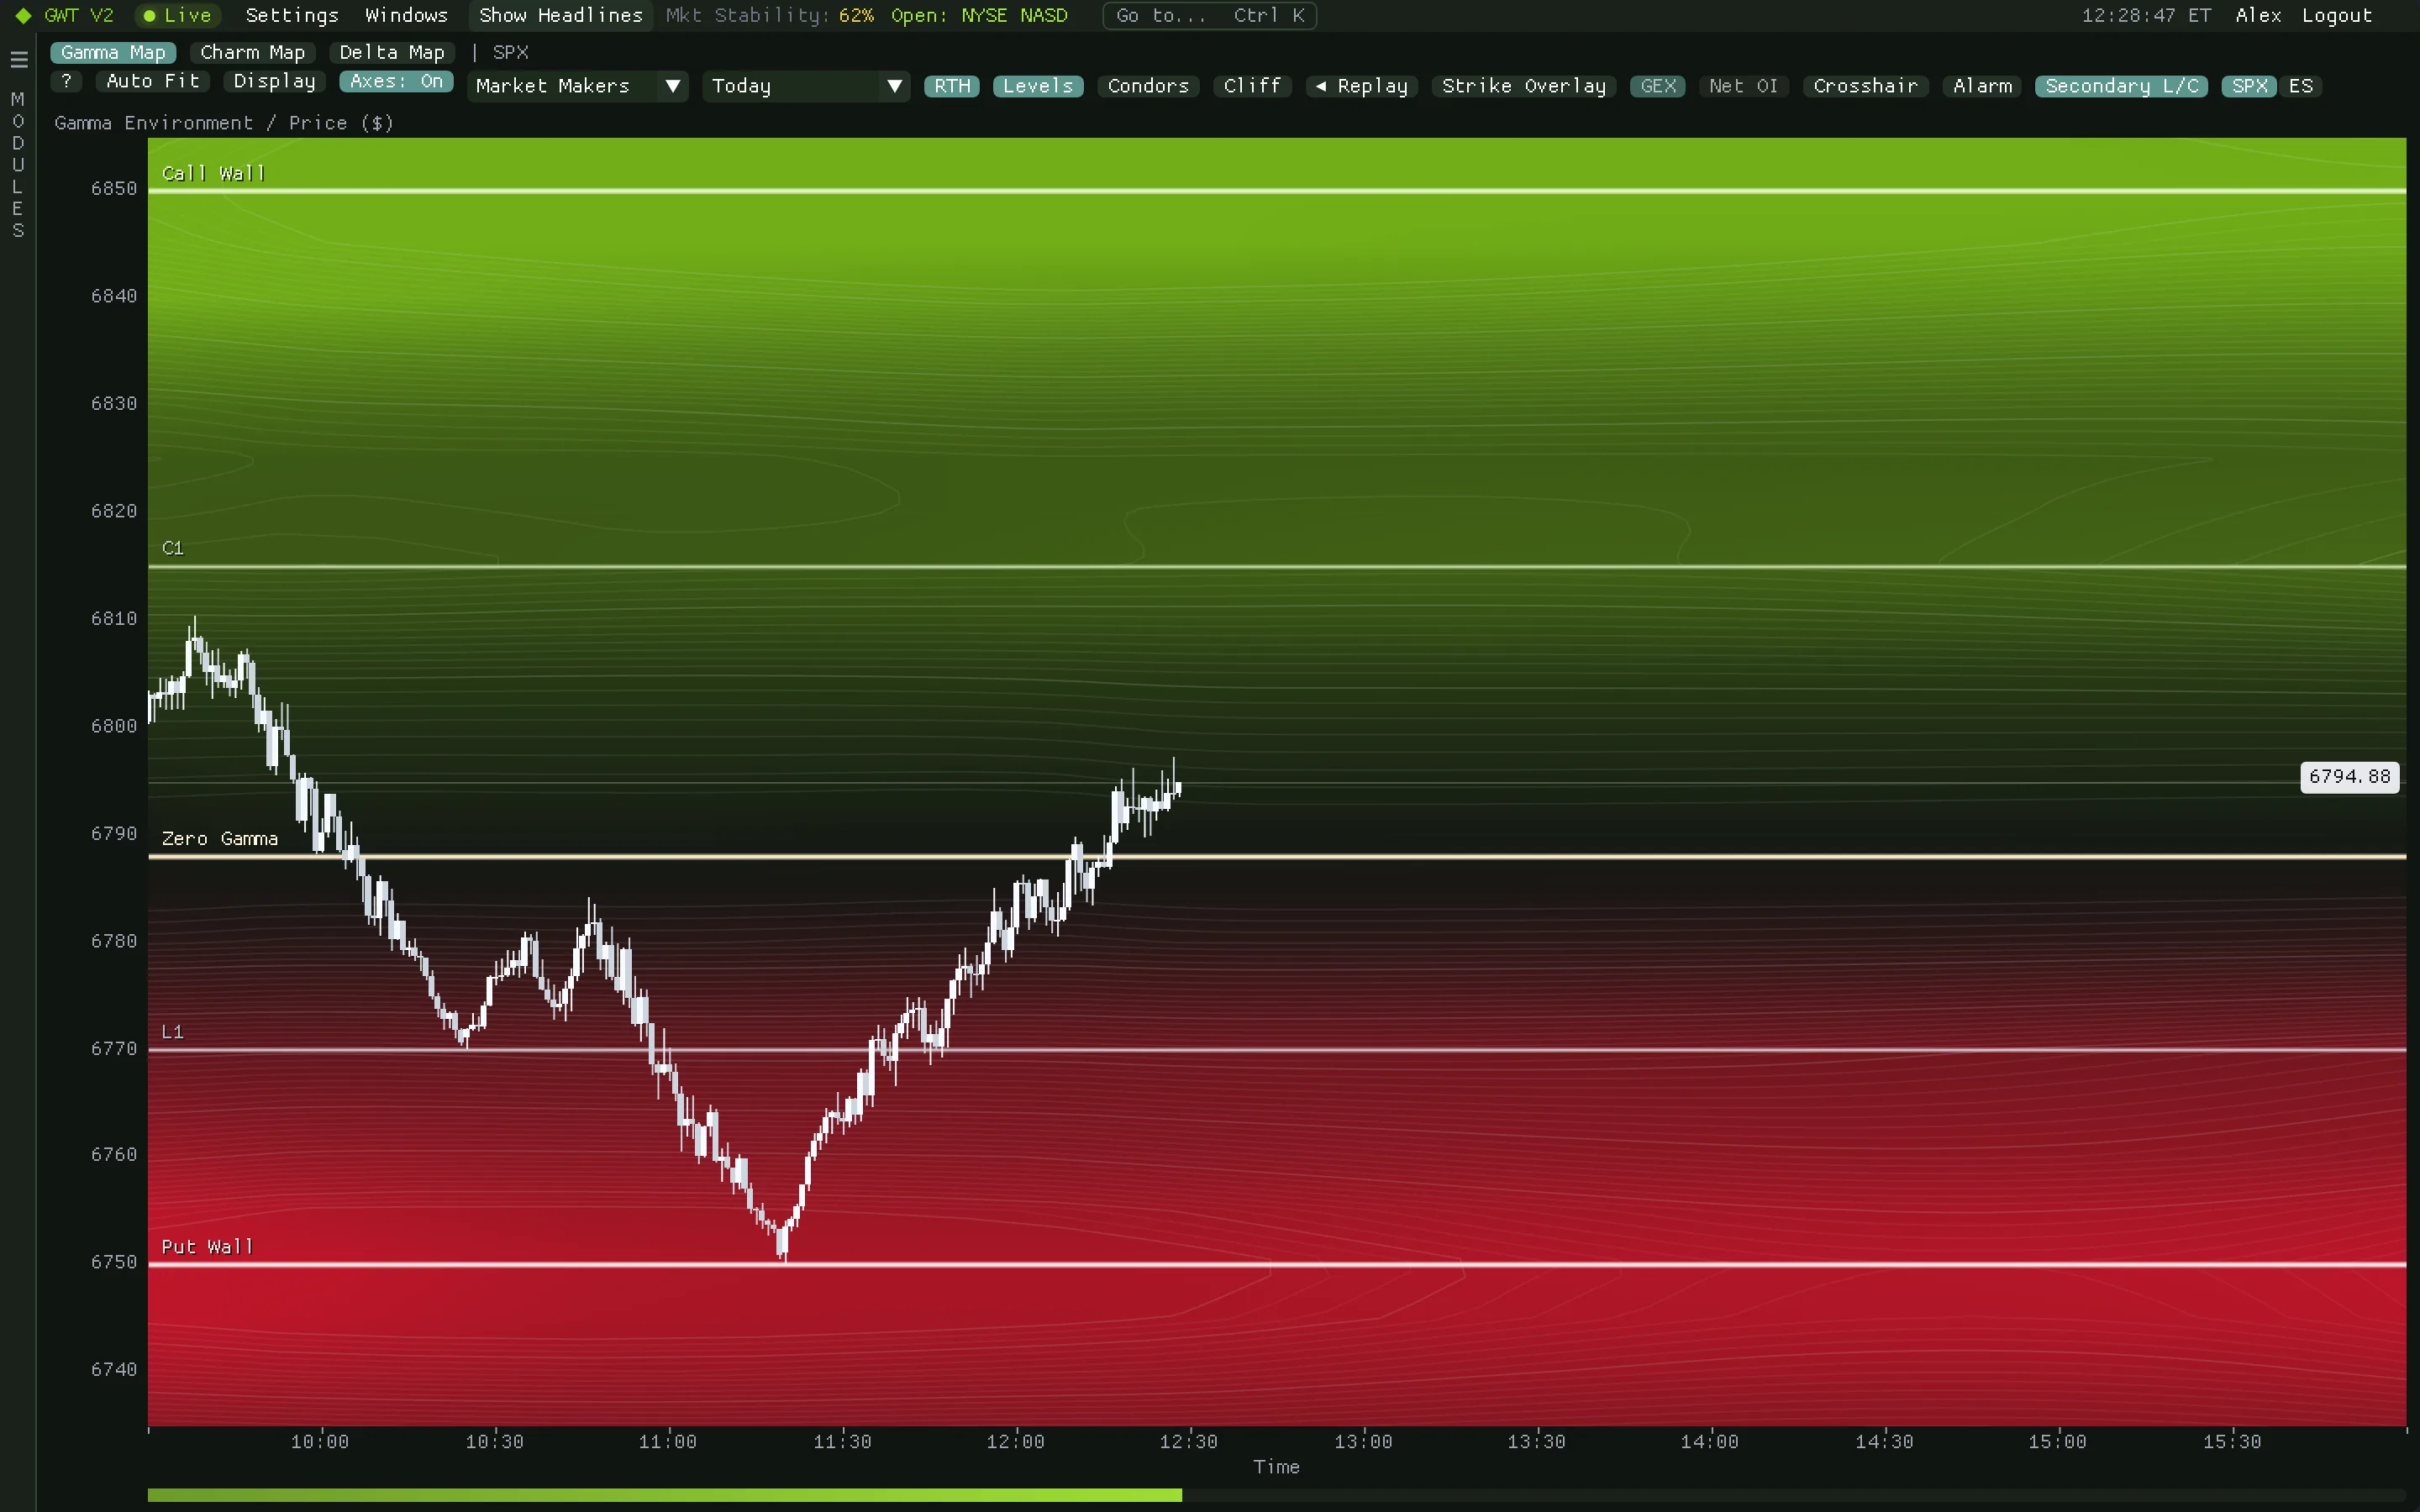Select the SPX symbol toggle
This screenshot has width=2420, height=1512.
click(2249, 87)
